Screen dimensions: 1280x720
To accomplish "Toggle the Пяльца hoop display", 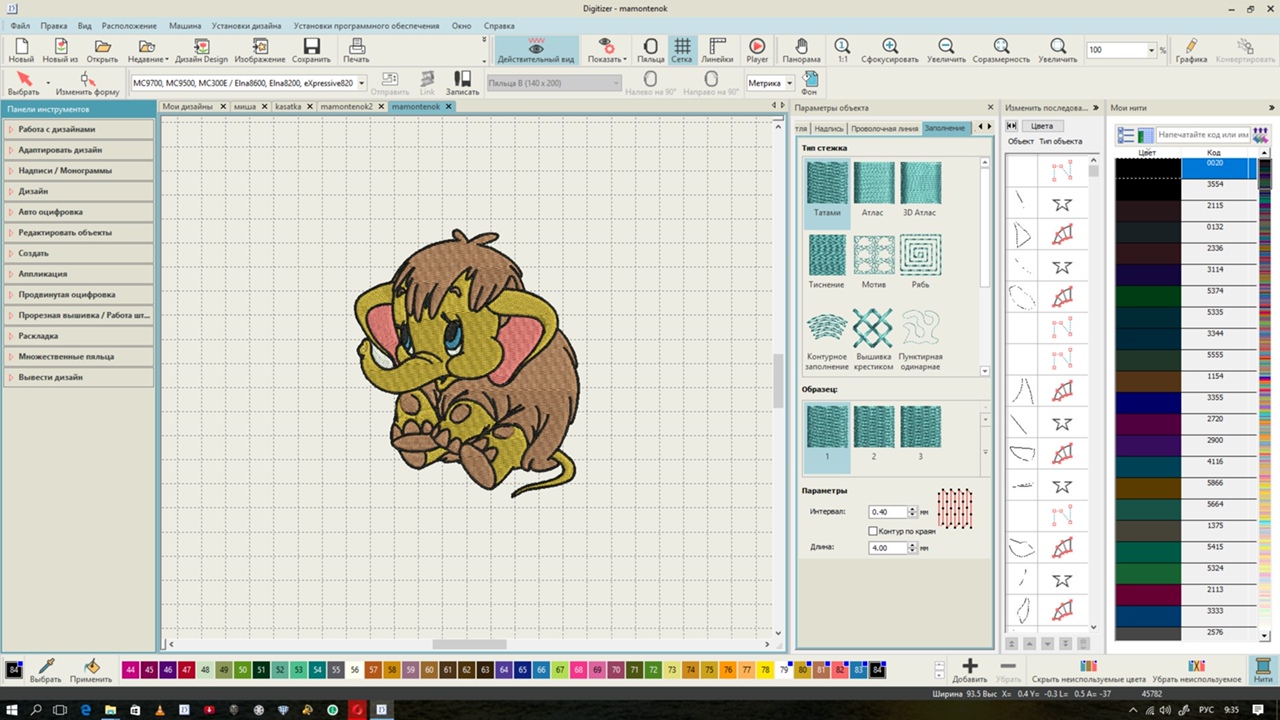I will coord(651,50).
